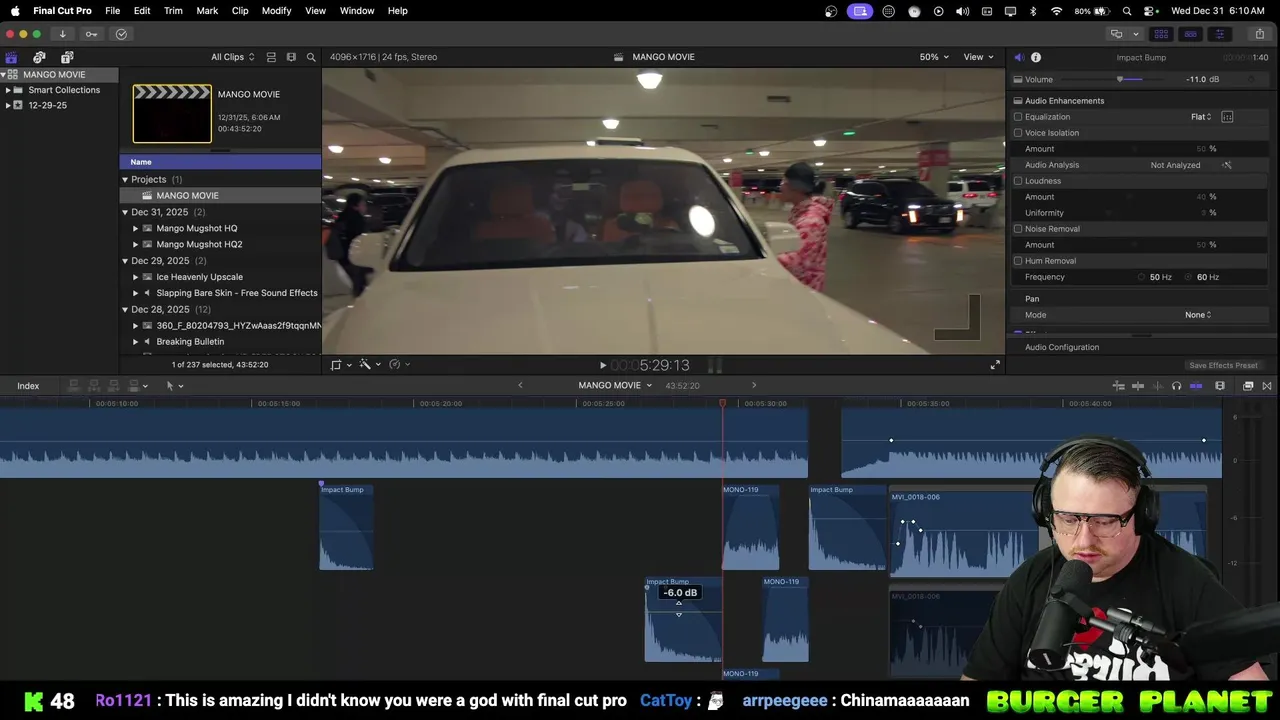The height and width of the screenshot is (720, 1280).
Task: Click the viewer Play button
Action: click(603, 366)
